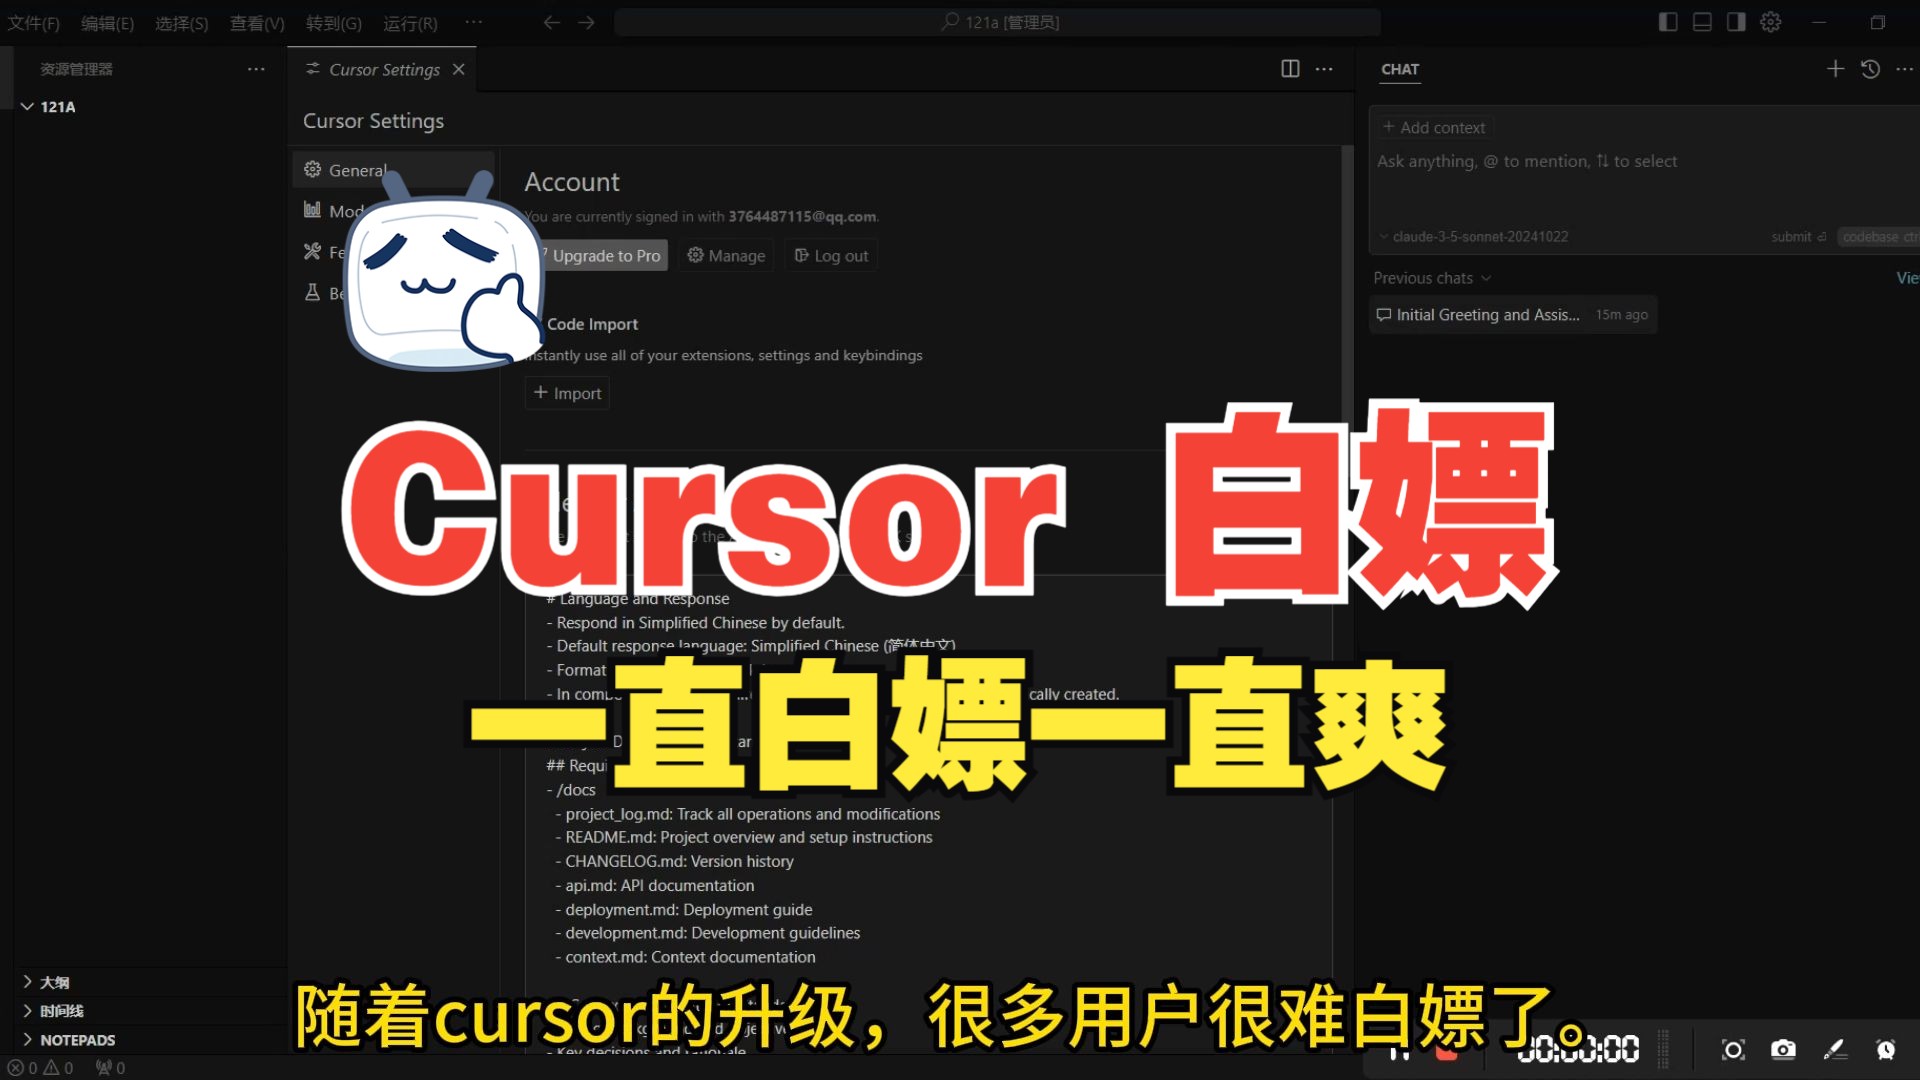This screenshot has width=1920, height=1080.
Task: Click the split editor icon
Action: pyautogui.click(x=1290, y=67)
